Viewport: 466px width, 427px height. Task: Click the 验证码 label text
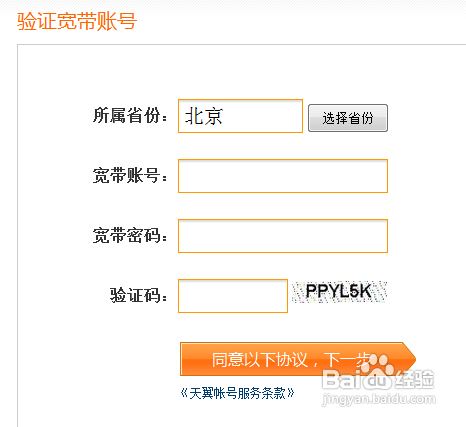coord(138,296)
